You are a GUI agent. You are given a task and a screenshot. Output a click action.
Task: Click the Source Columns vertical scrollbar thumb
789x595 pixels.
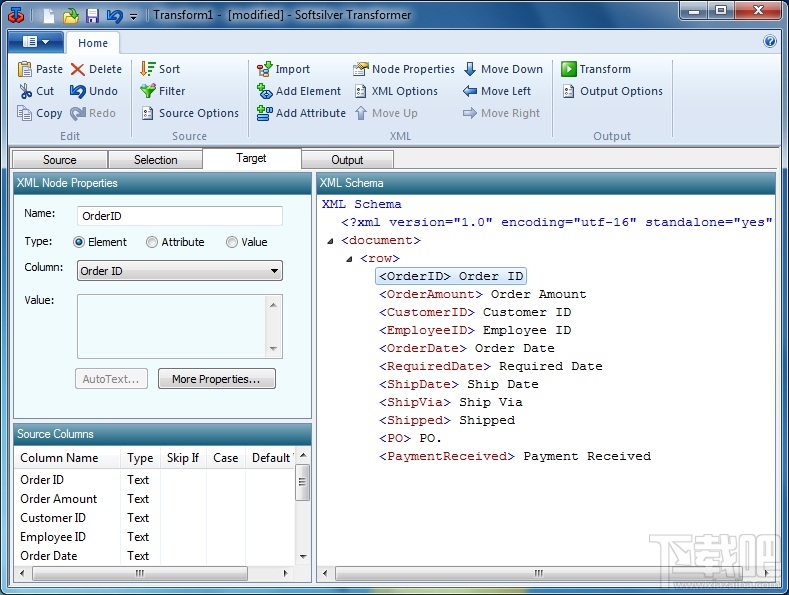pyautogui.click(x=302, y=482)
